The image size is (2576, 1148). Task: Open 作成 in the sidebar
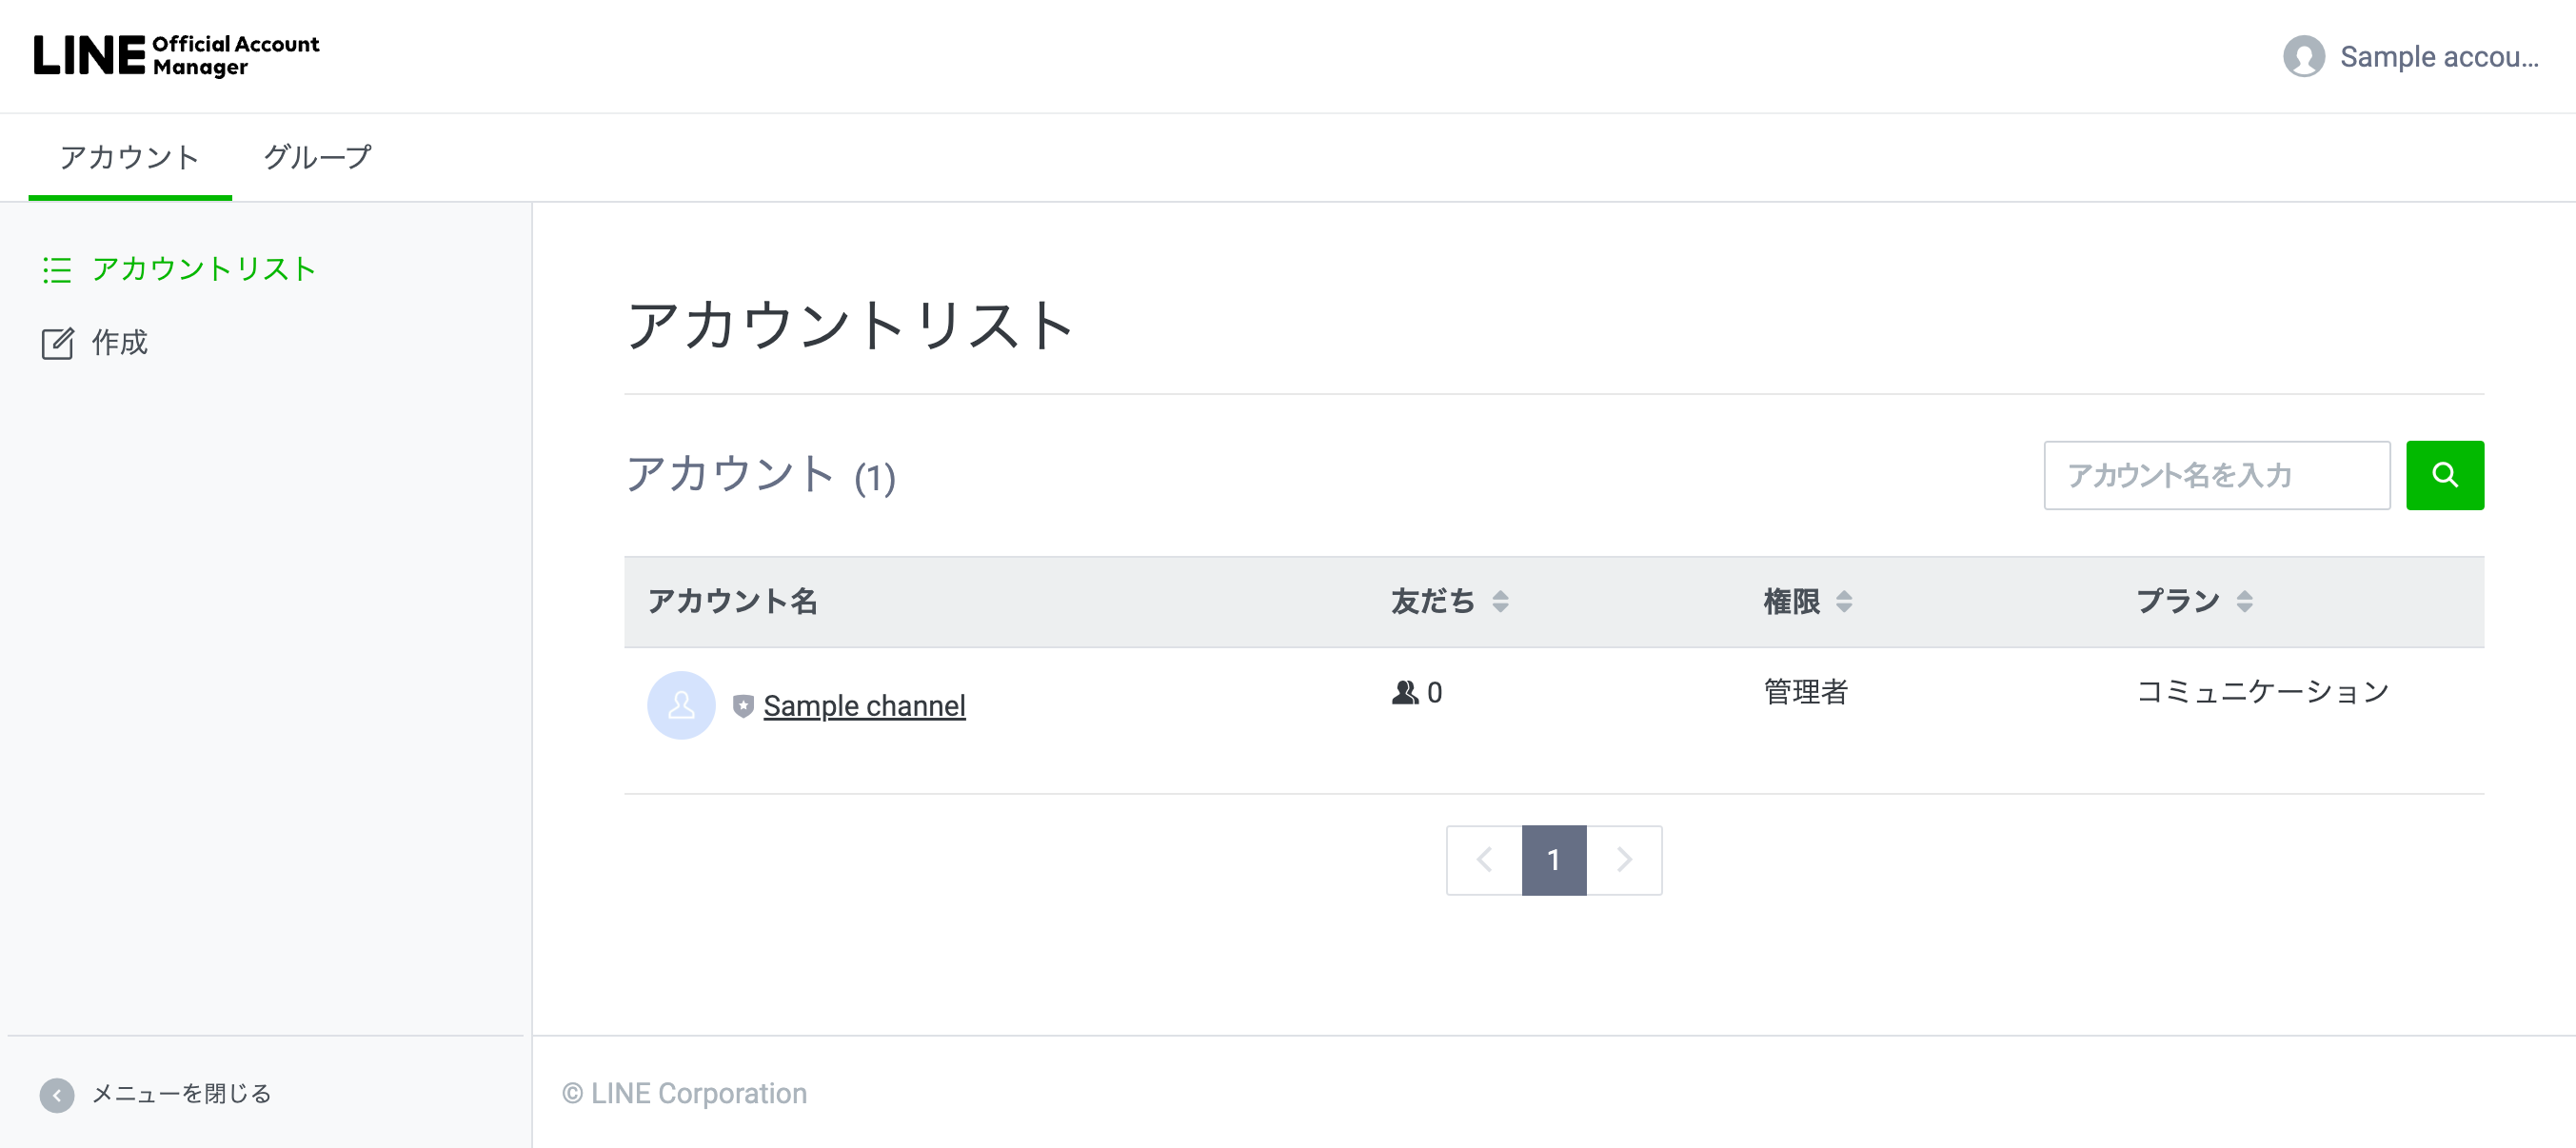[120, 343]
